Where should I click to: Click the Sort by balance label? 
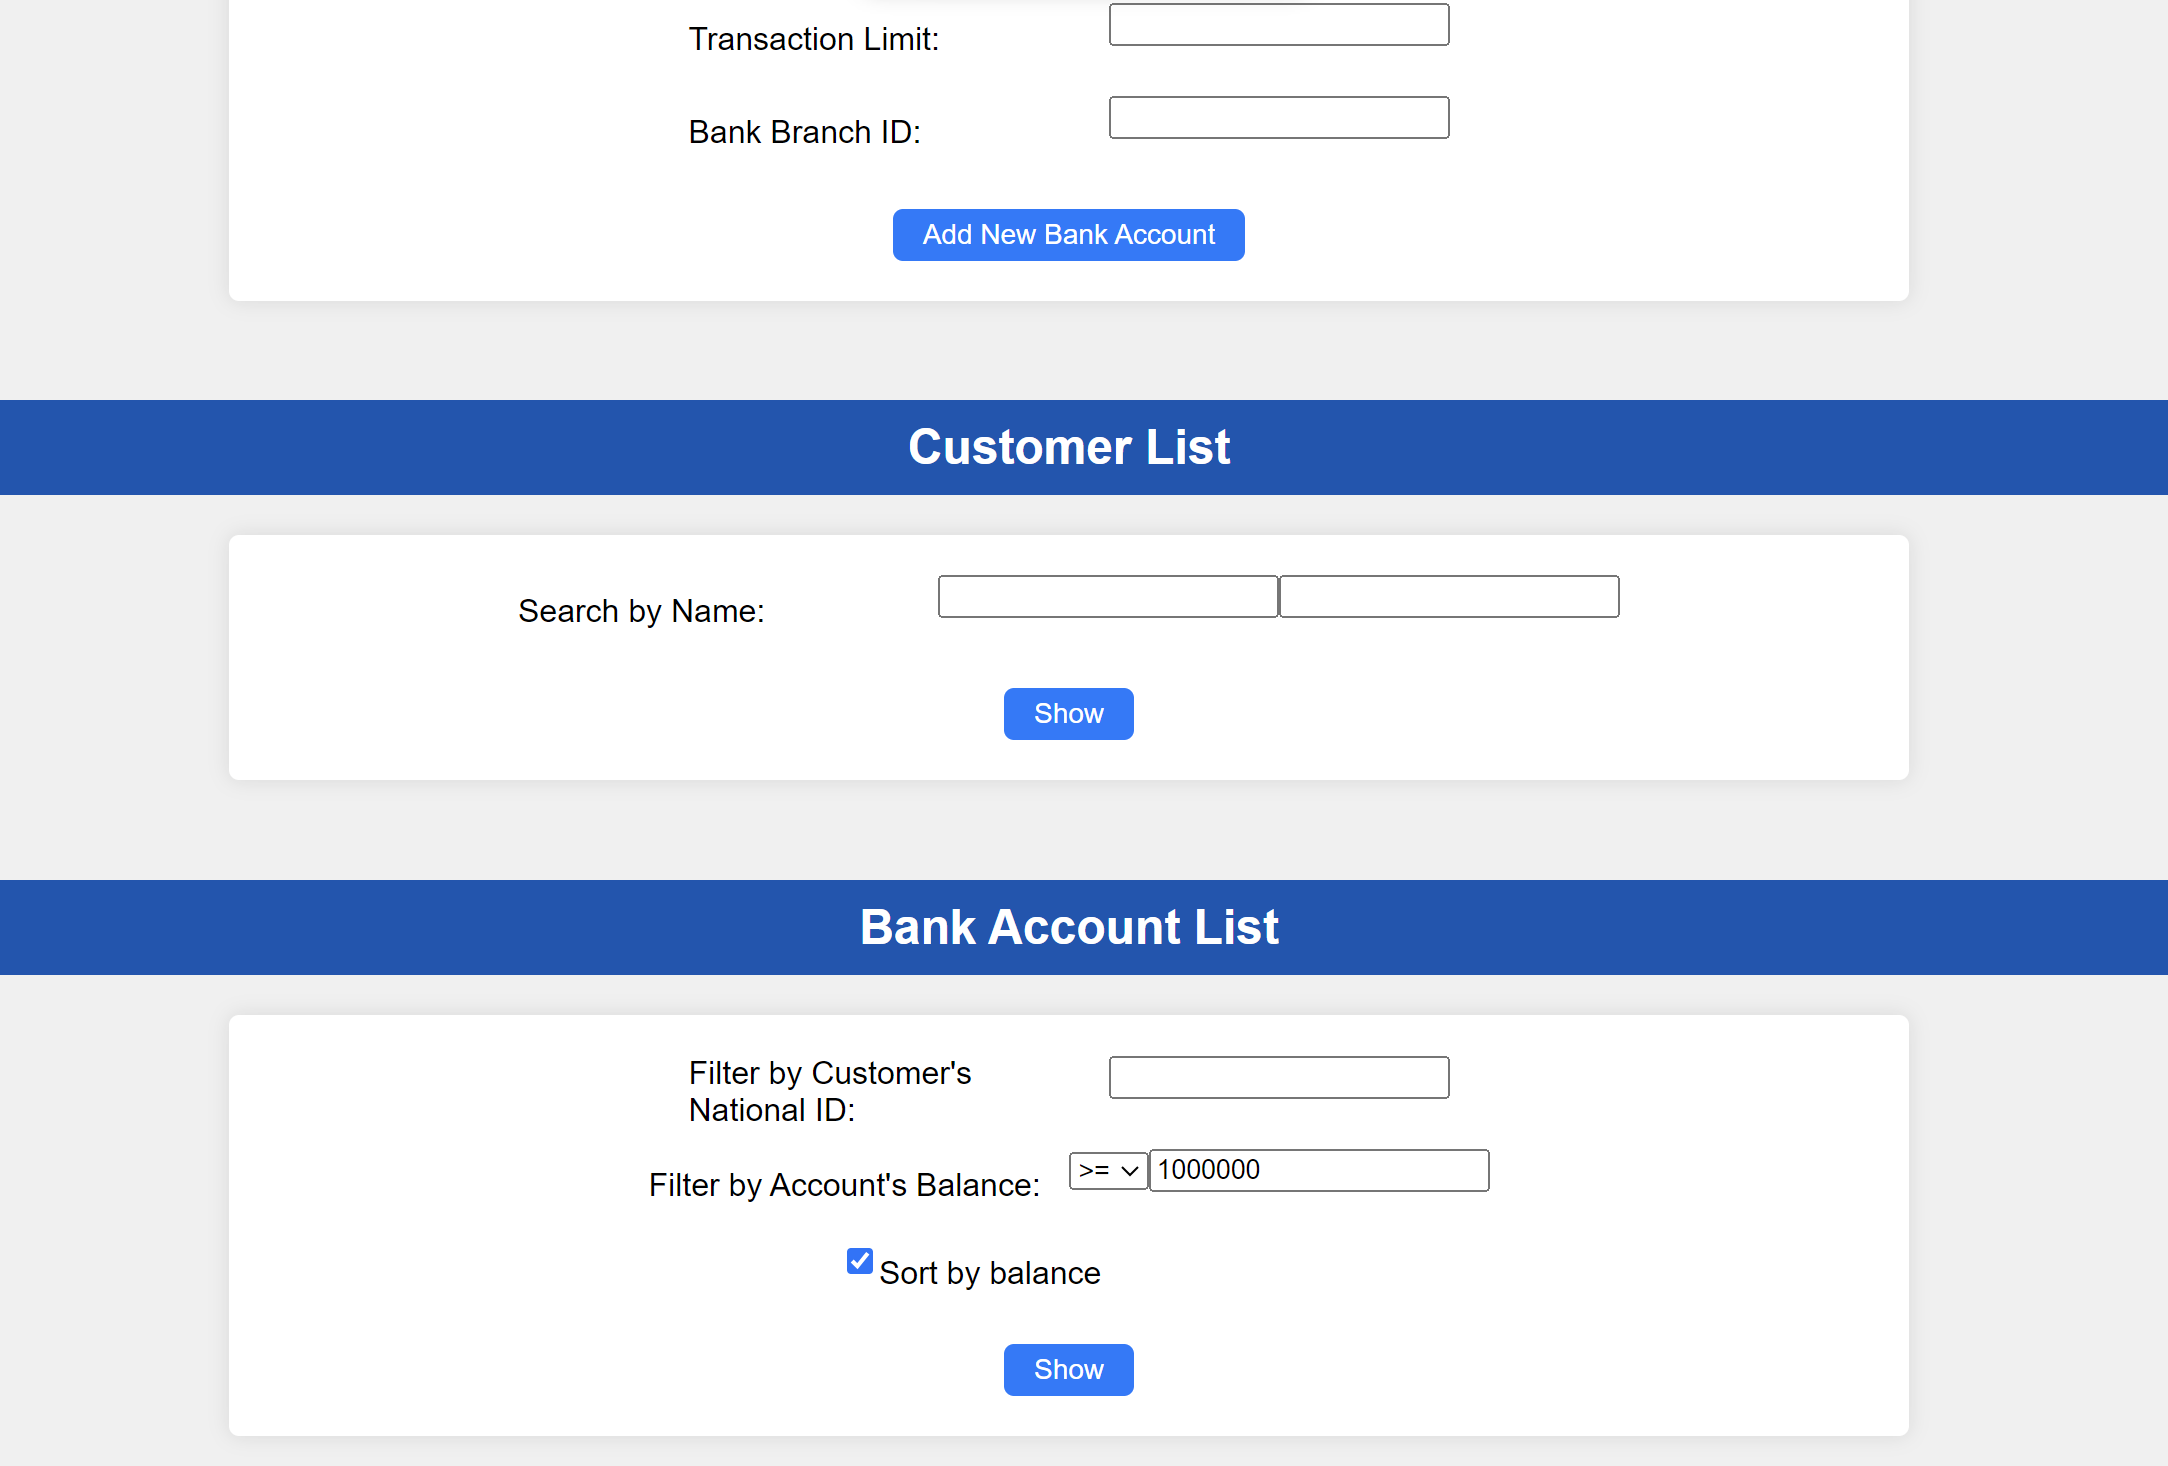990,1273
